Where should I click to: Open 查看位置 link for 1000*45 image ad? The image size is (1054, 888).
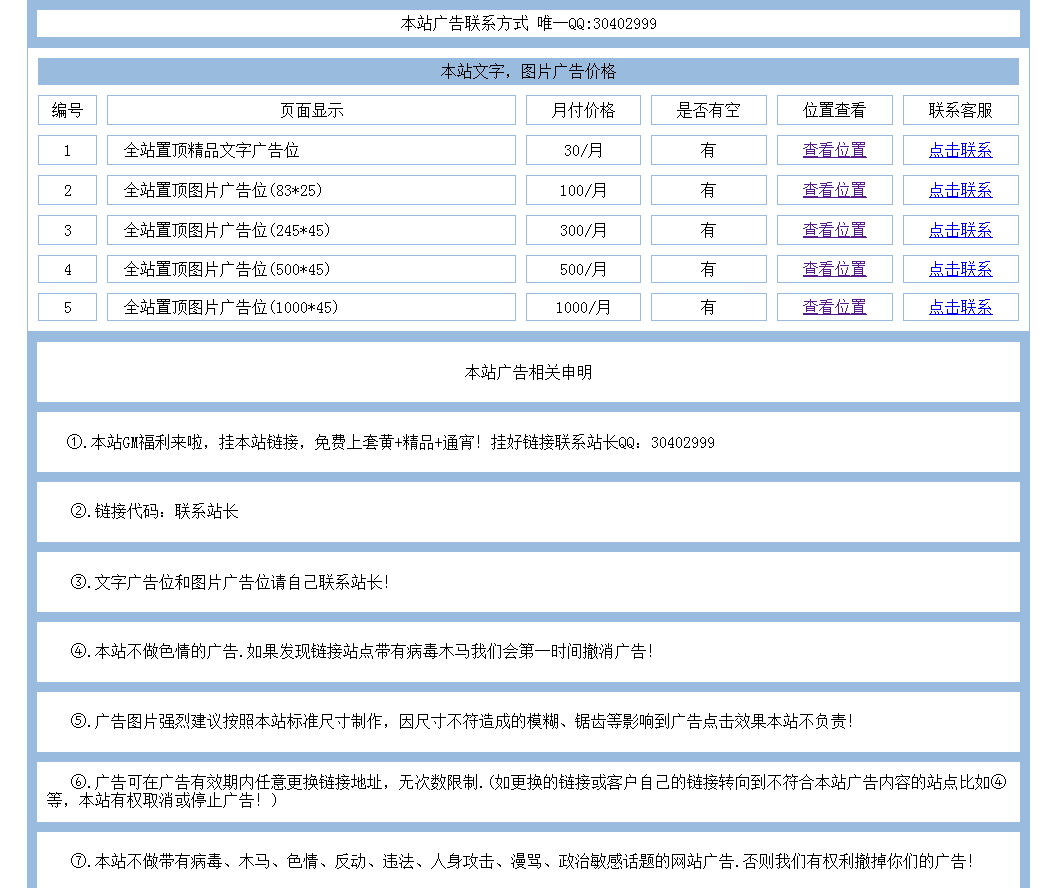coord(834,307)
